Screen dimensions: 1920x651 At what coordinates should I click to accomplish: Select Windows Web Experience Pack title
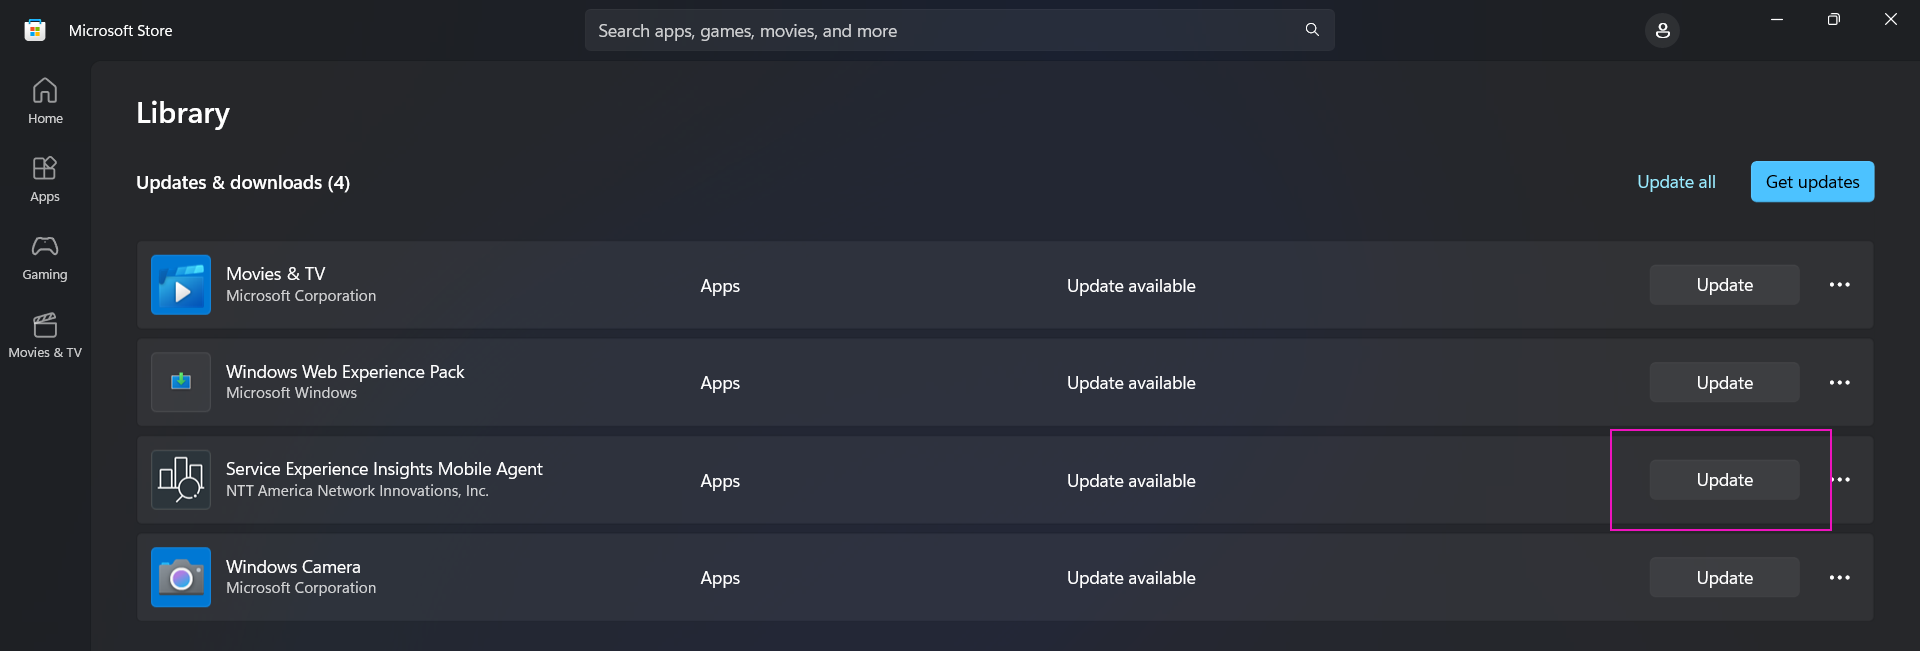[x=345, y=371]
